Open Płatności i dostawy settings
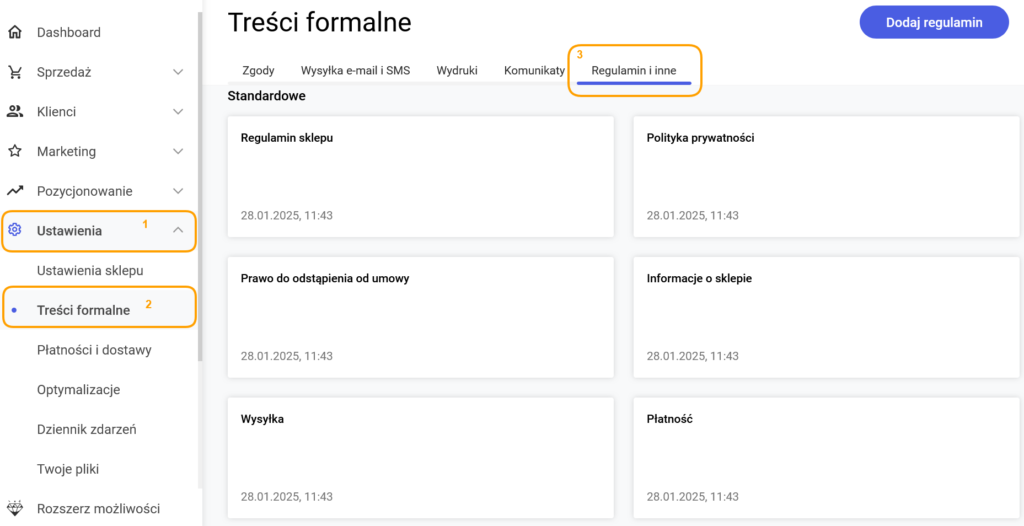This screenshot has height=526, width=1024. tap(94, 350)
